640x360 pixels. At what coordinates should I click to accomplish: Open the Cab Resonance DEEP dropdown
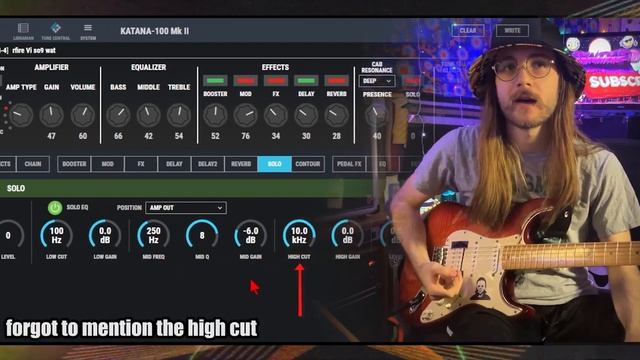(377, 81)
